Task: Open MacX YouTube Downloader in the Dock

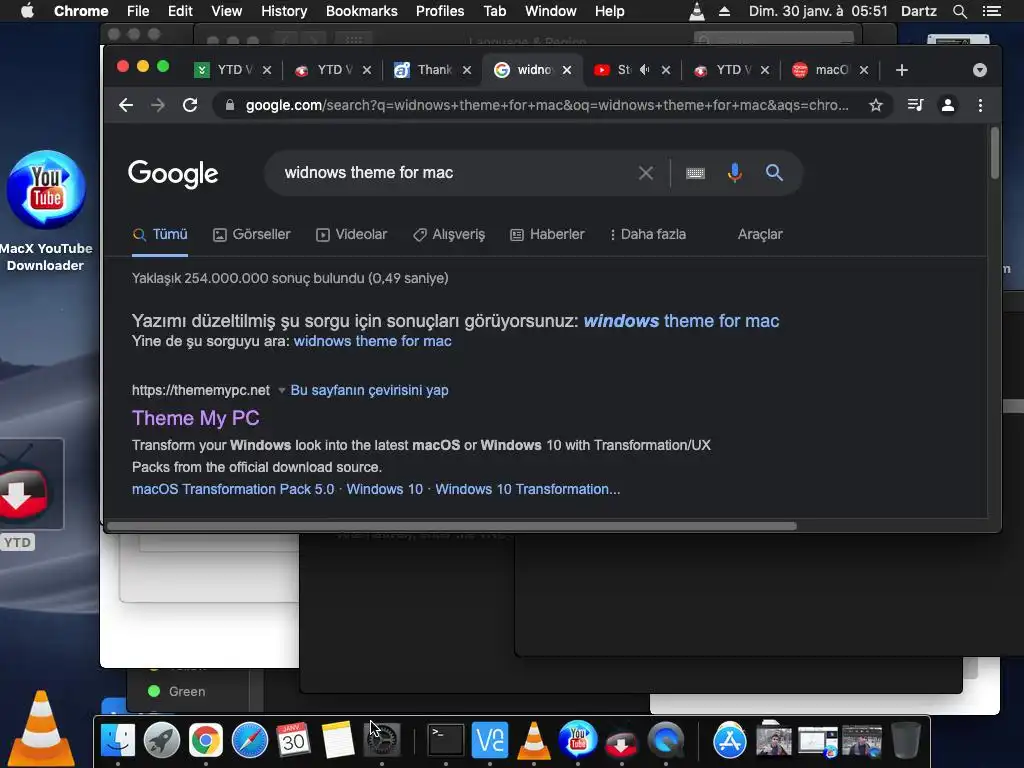Action: coord(578,741)
